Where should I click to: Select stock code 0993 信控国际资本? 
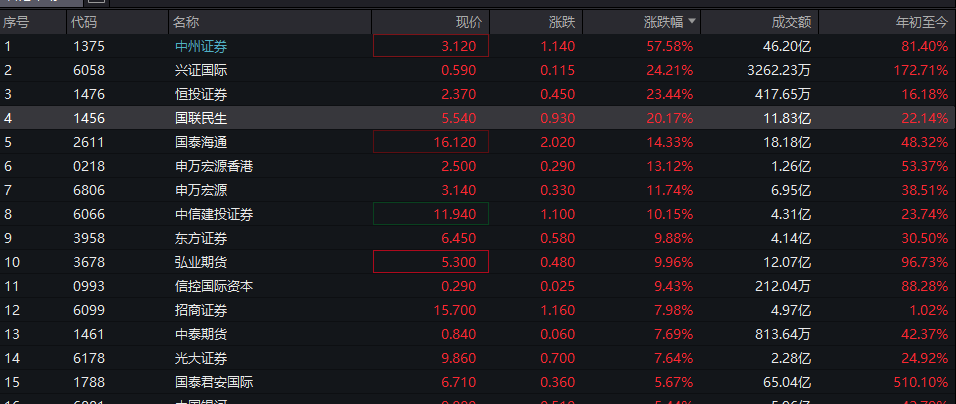point(89,286)
